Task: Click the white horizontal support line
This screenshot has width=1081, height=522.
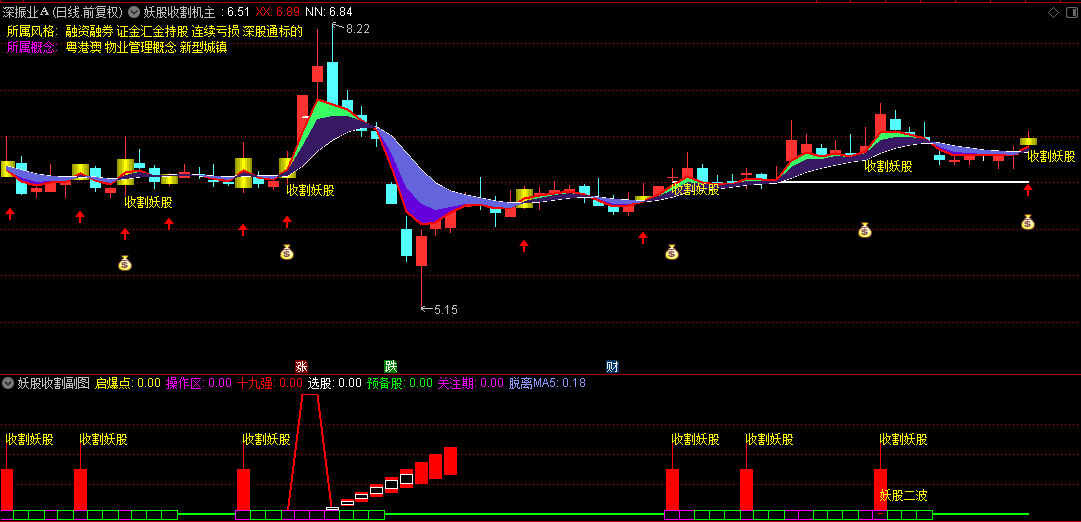Action: (903, 182)
